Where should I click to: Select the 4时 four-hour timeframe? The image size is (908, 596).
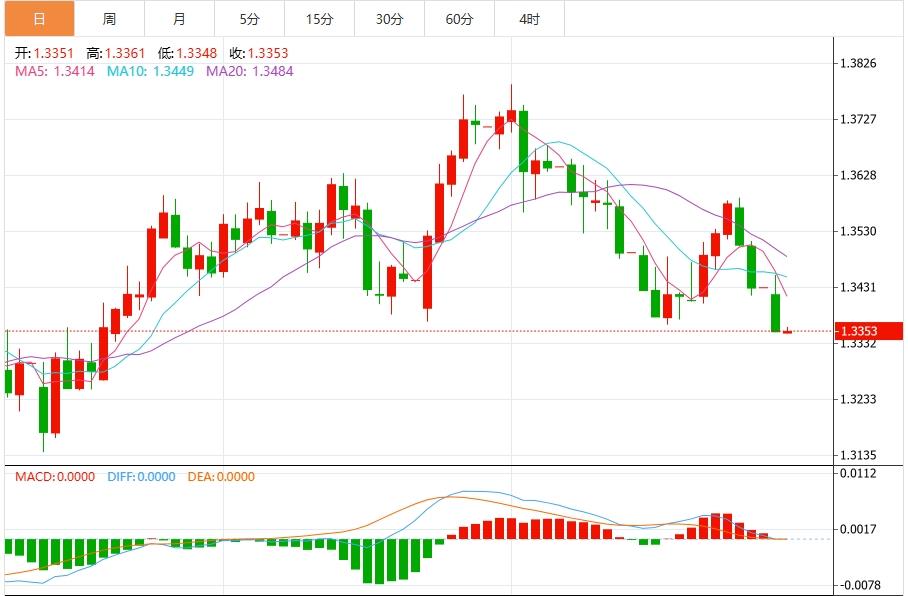click(x=529, y=18)
